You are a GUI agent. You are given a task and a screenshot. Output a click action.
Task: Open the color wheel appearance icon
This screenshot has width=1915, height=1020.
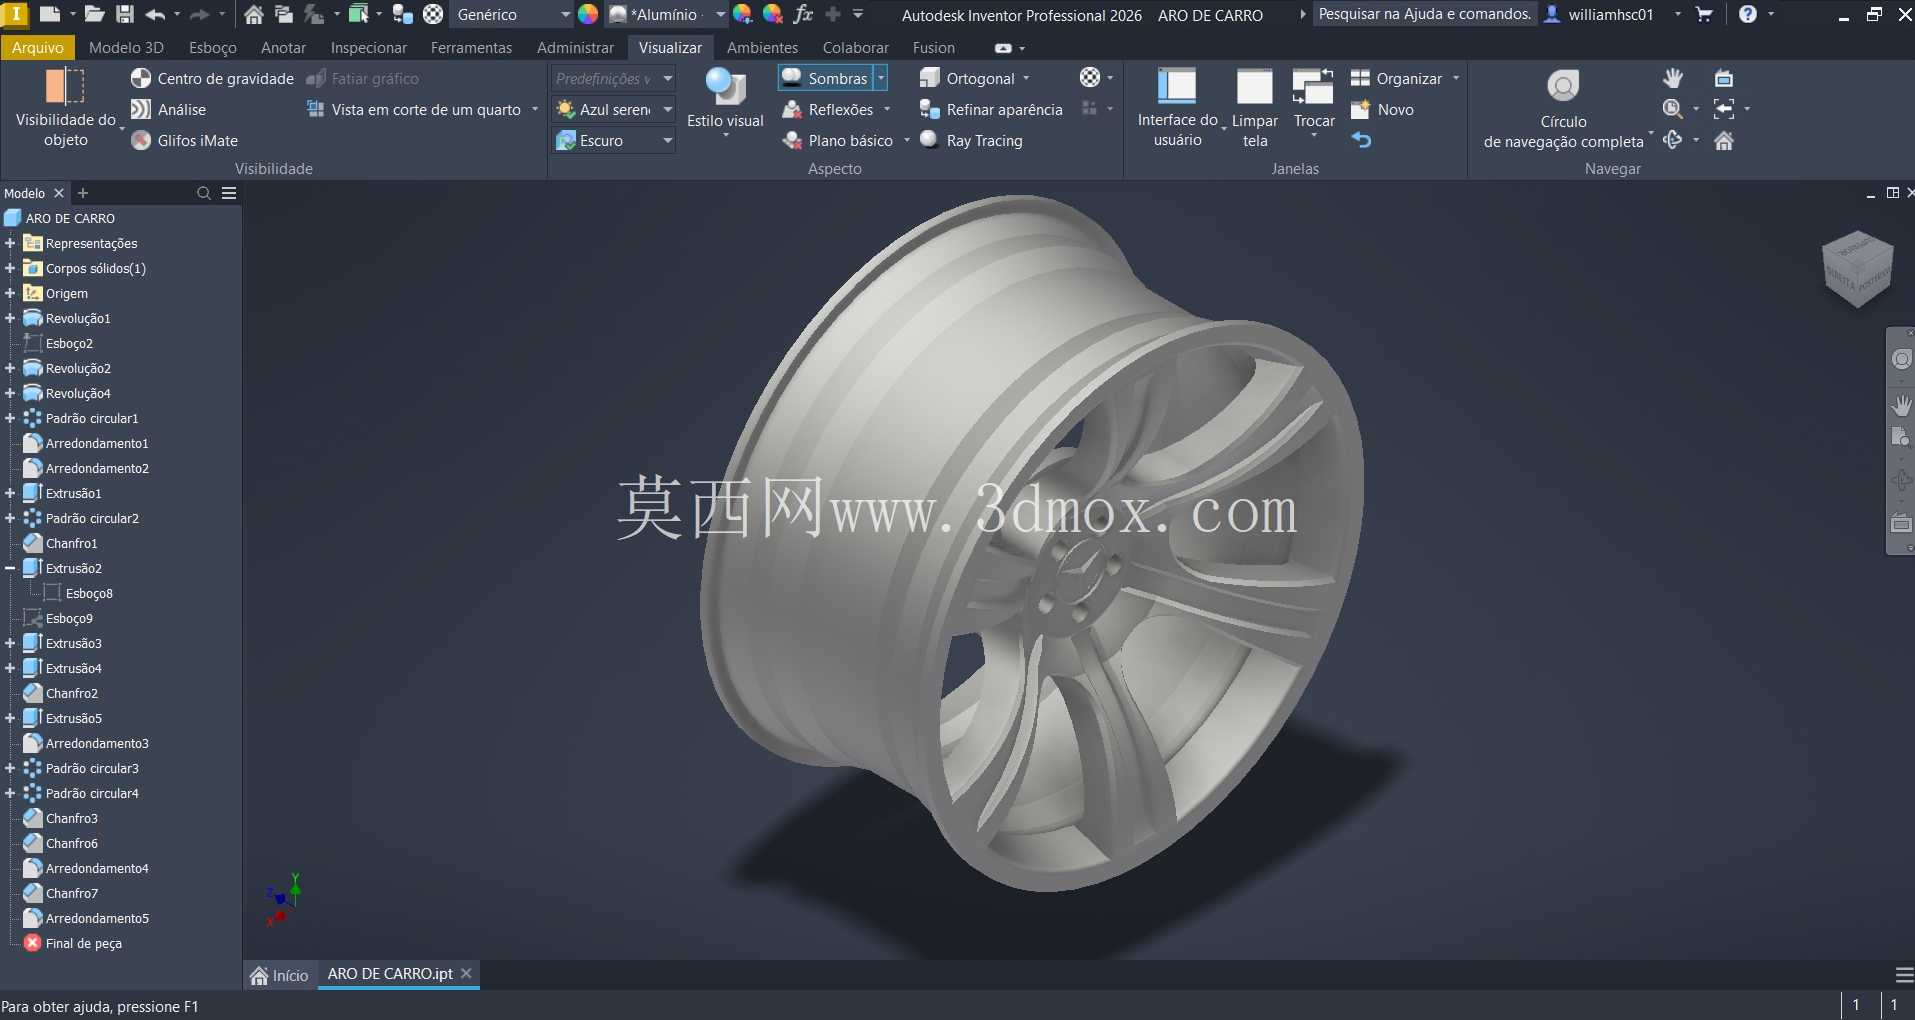tap(588, 14)
